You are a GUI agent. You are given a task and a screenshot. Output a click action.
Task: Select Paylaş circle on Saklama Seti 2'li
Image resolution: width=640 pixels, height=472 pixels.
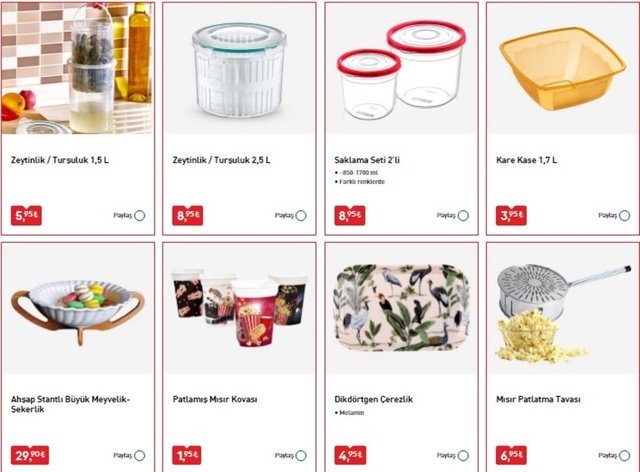(463, 215)
